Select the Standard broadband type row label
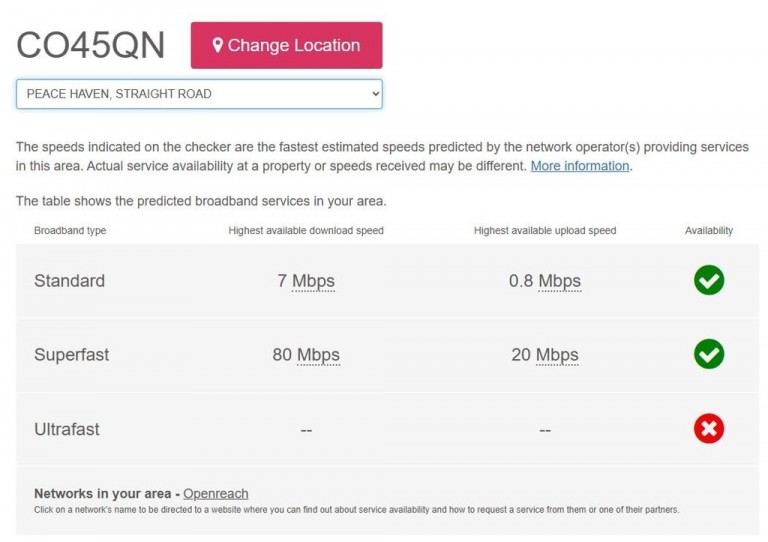The height and width of the screenshot is (542, 768). (x=70, y=281)
